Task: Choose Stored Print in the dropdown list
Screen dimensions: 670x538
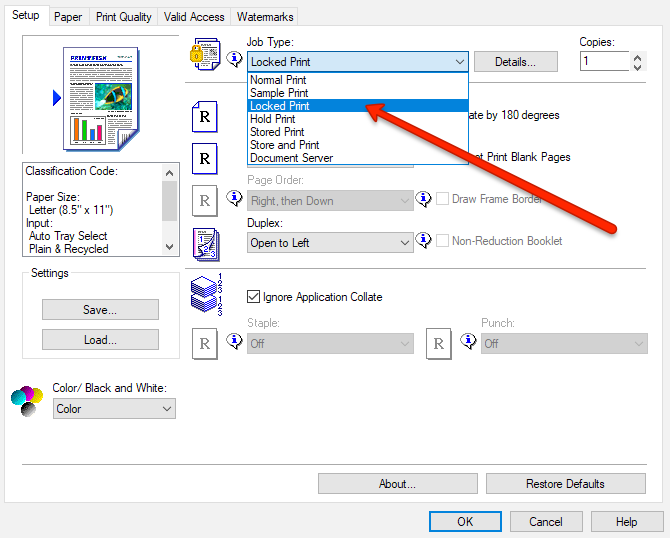Action: click(x=277, y=132)
